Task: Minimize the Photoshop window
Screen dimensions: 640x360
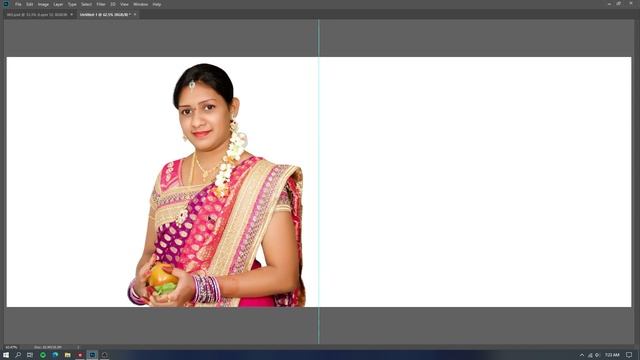Action: [609, 4]
